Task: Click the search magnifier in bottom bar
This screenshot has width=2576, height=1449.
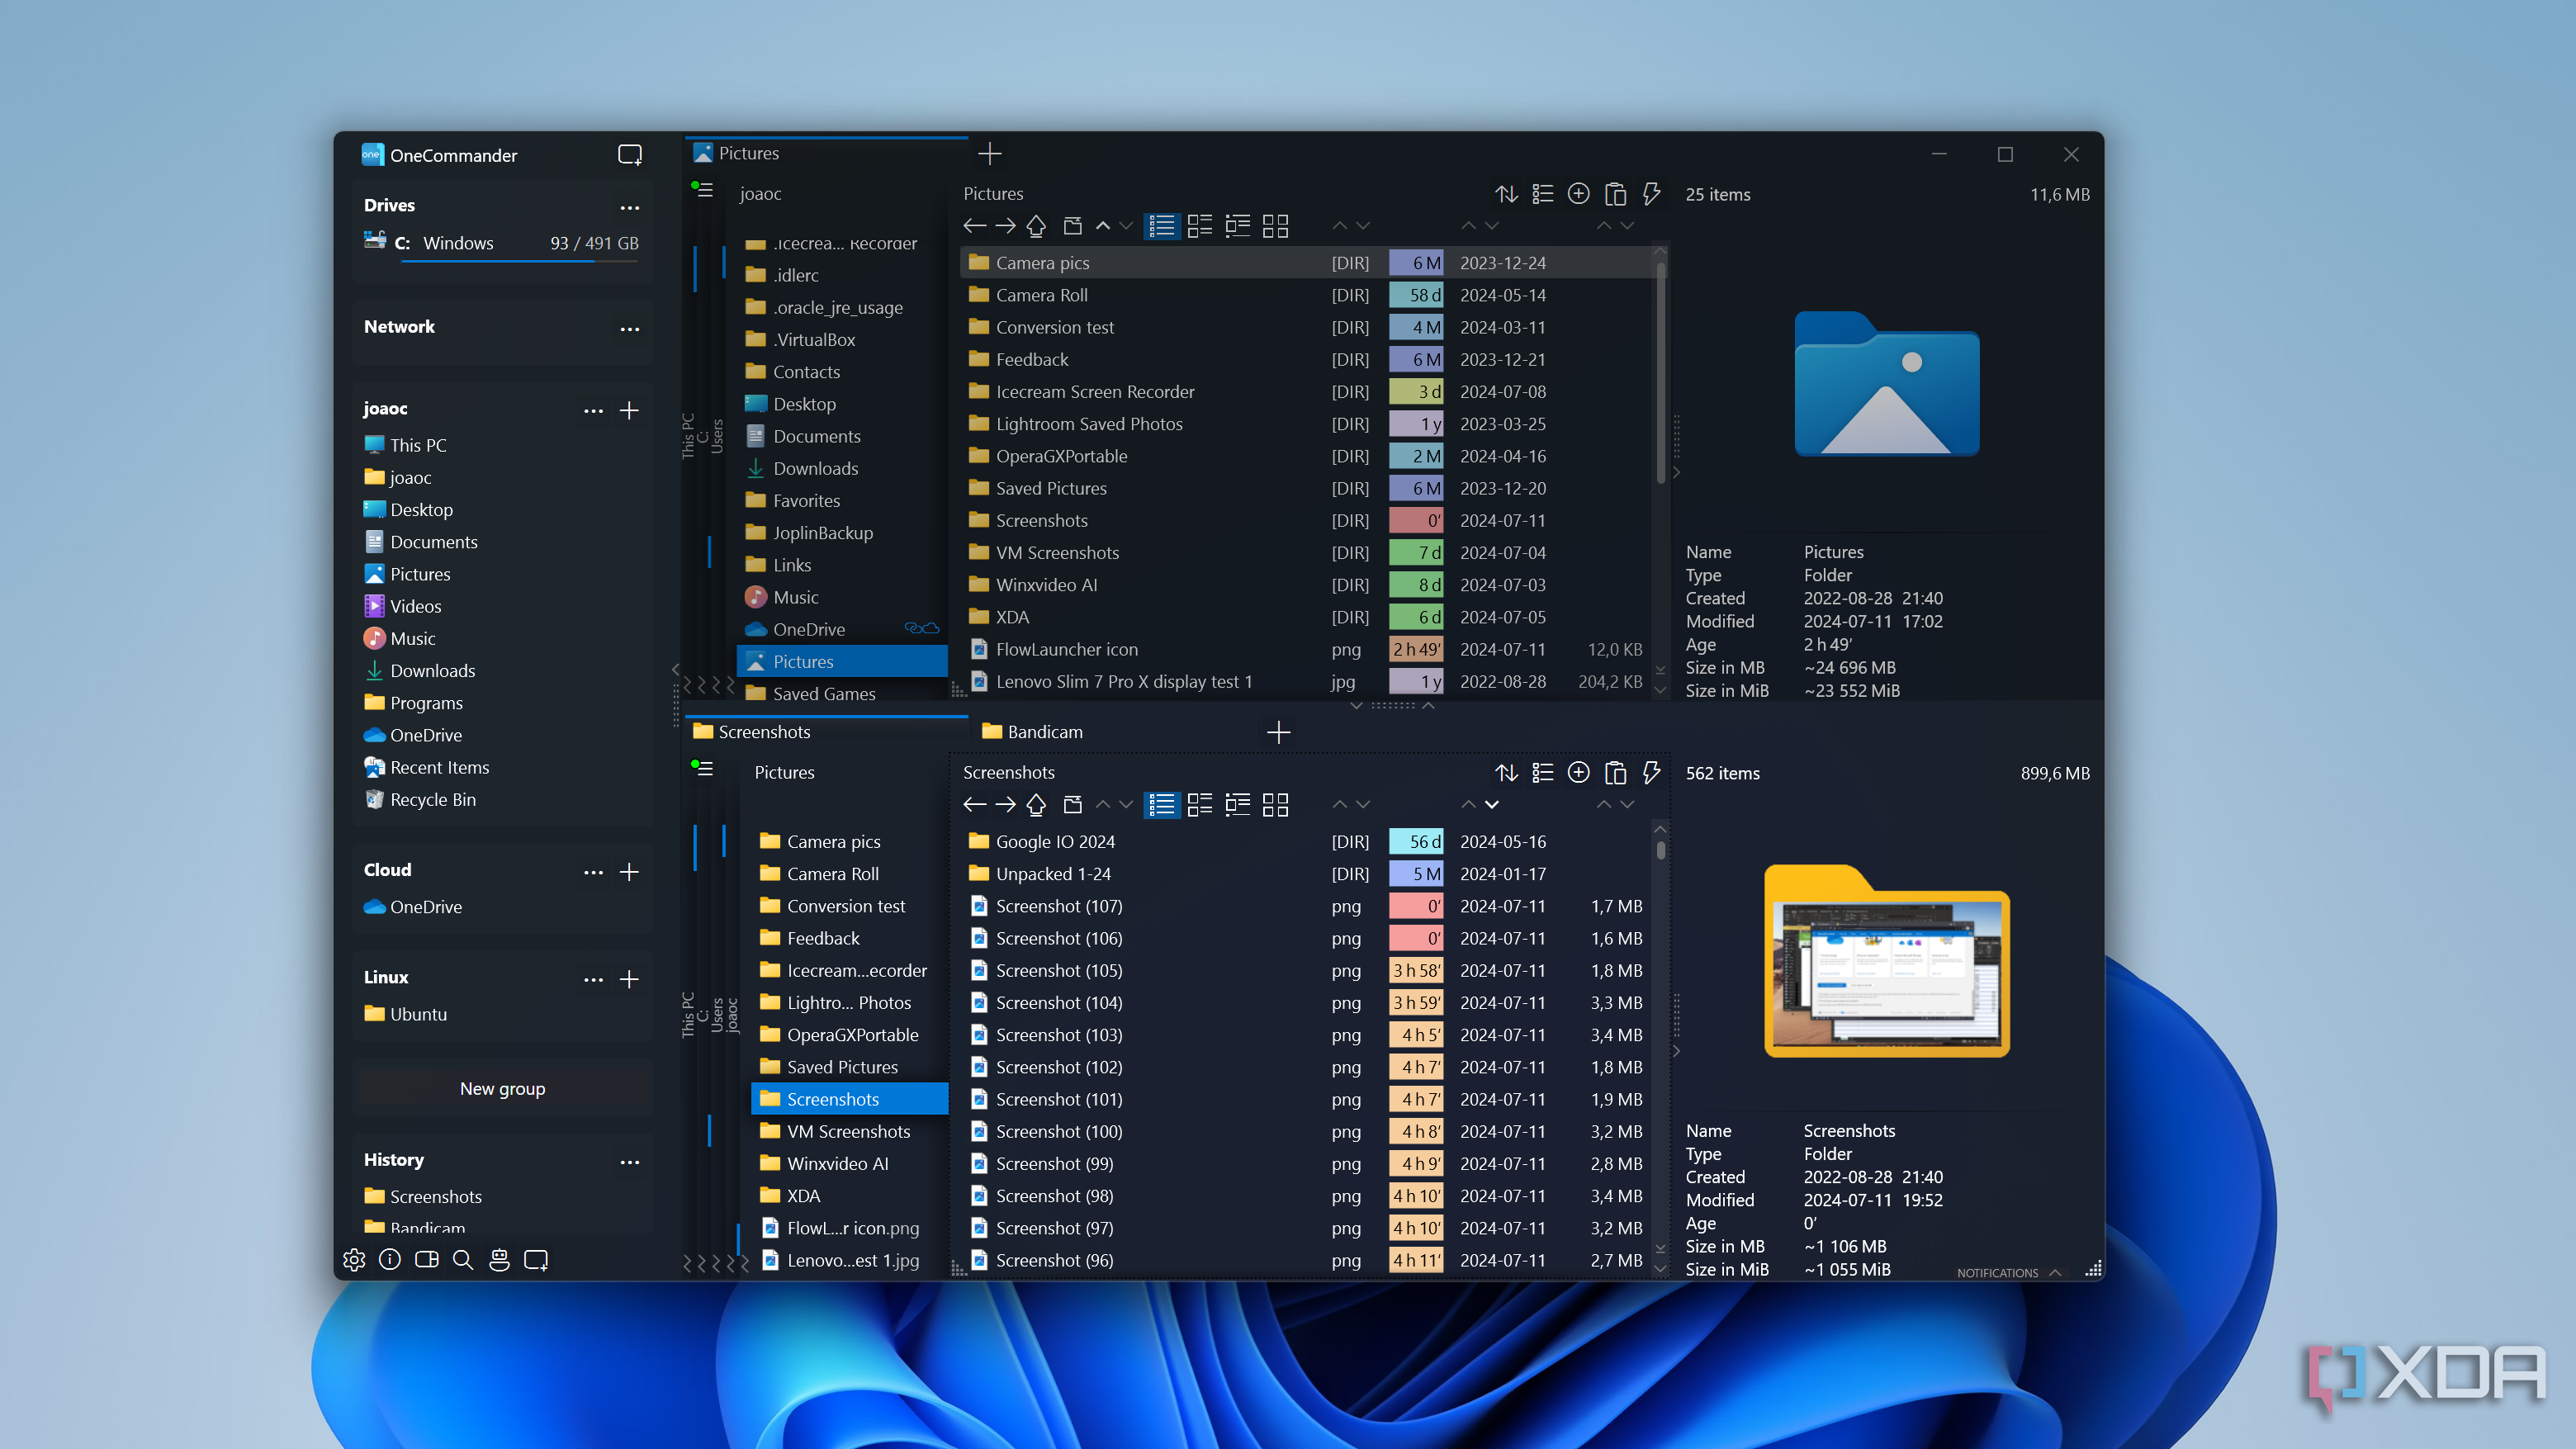Action: pos(463,1260)
